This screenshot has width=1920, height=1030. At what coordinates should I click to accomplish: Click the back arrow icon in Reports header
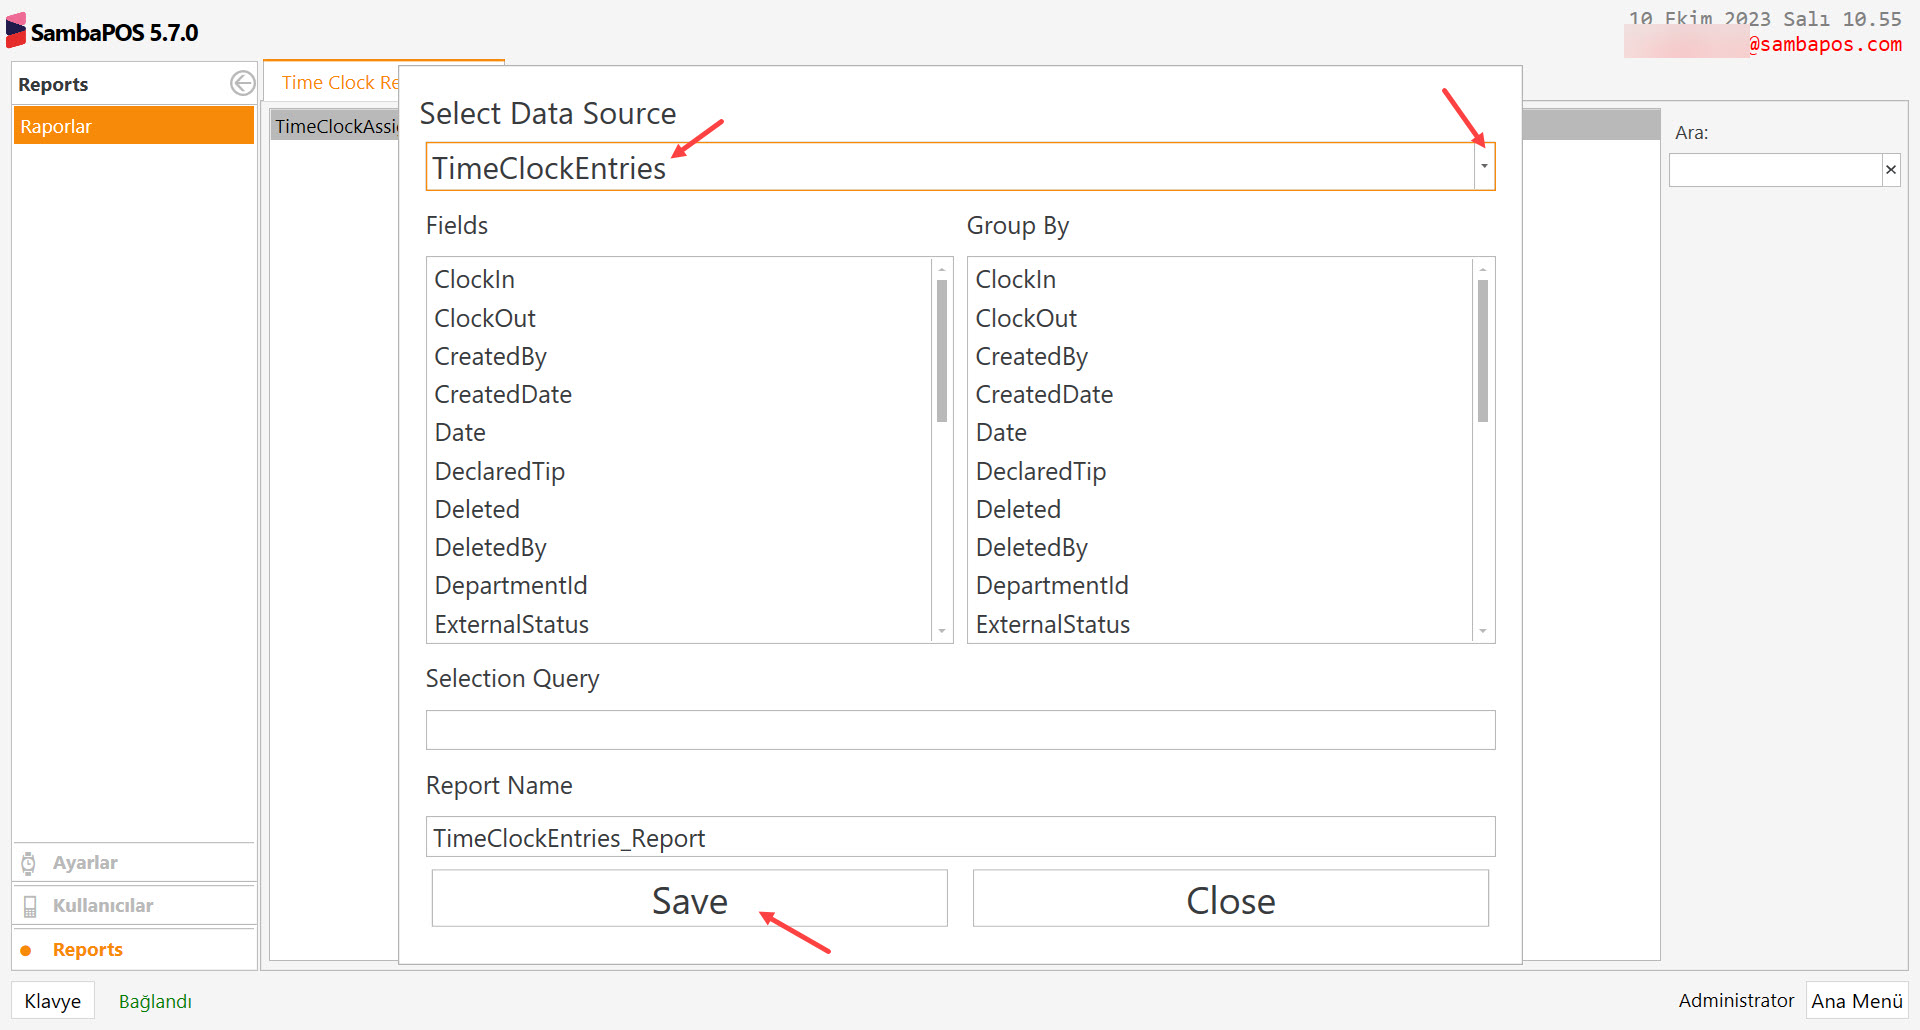(x=242, y=83)
